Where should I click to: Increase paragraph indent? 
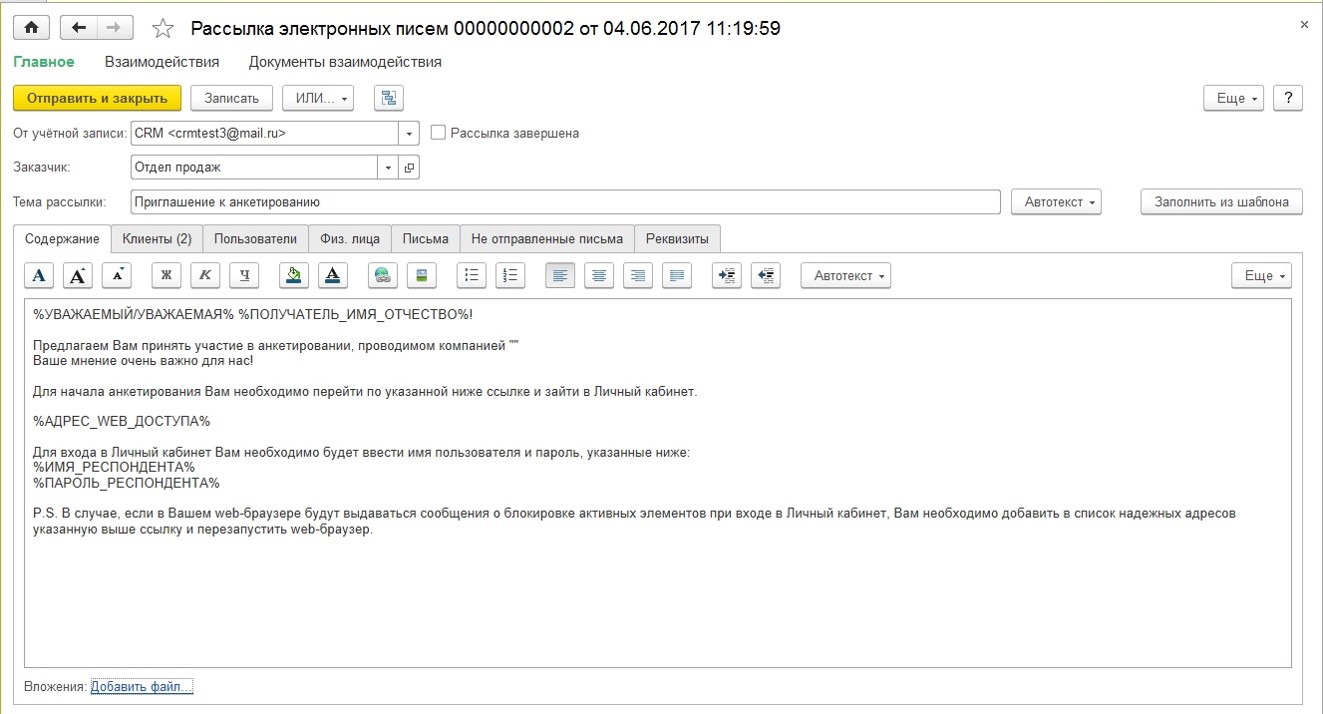tap(727, 275)
